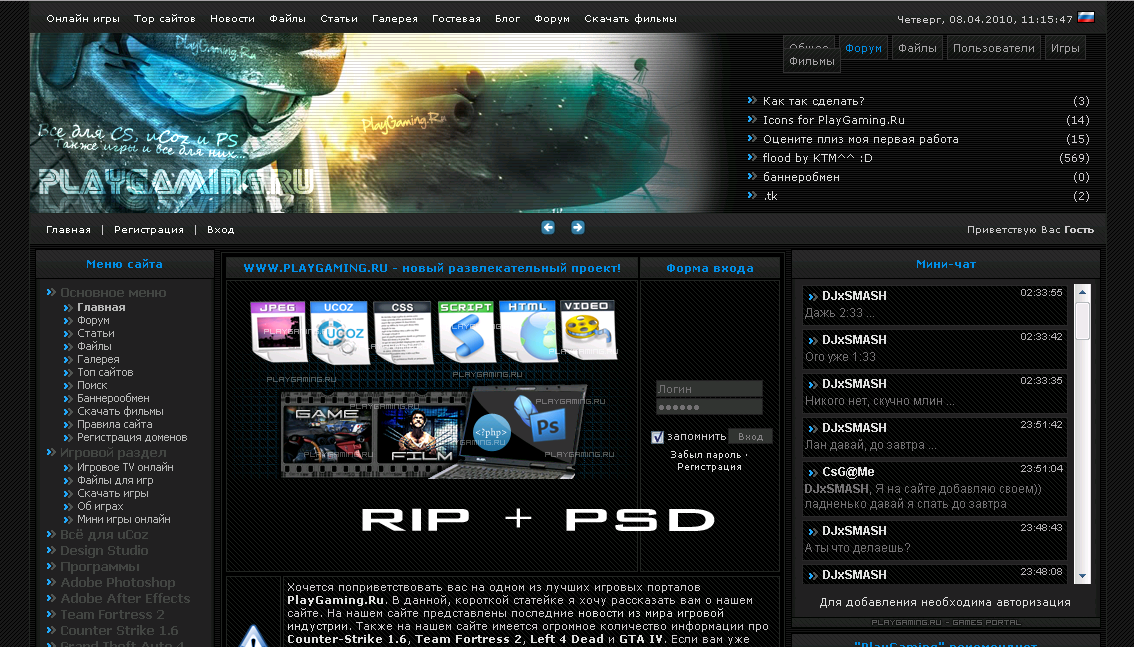Expand the Design Studio section
Viewport: 1134px width, 647px height.
(104, 551)
